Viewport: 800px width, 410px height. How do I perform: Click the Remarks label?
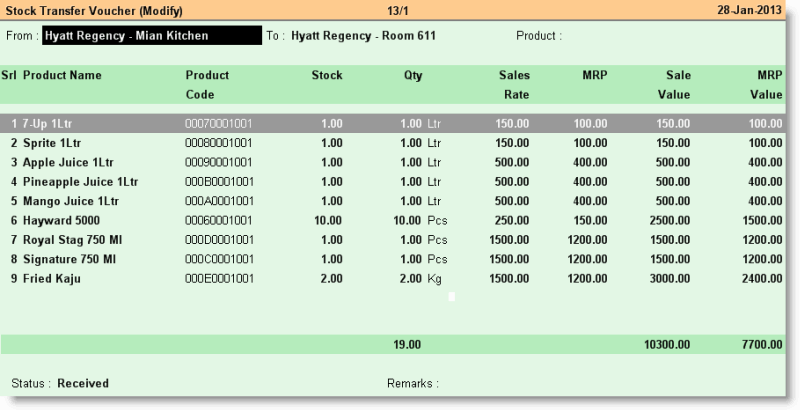tap(413, 383)
